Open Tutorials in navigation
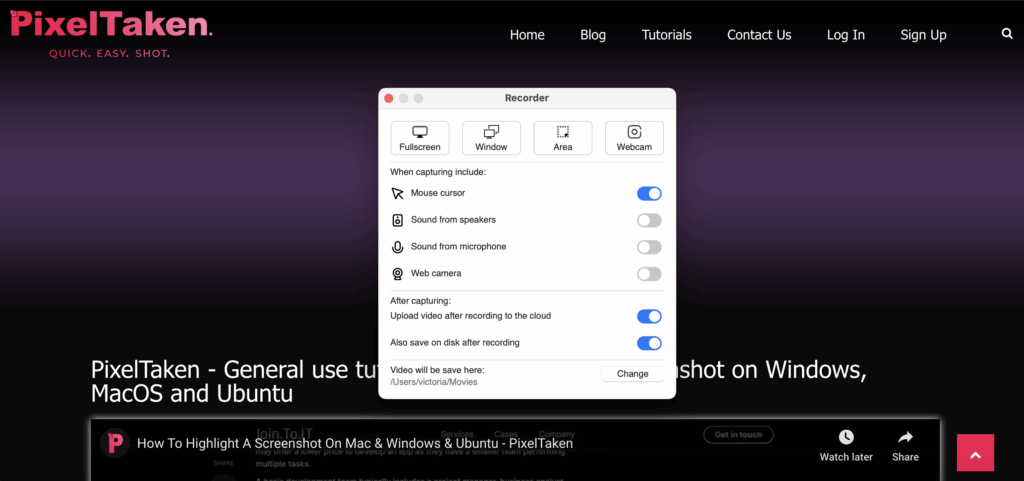This screenshot has width=1024, height=481. [x=667, y=35]
